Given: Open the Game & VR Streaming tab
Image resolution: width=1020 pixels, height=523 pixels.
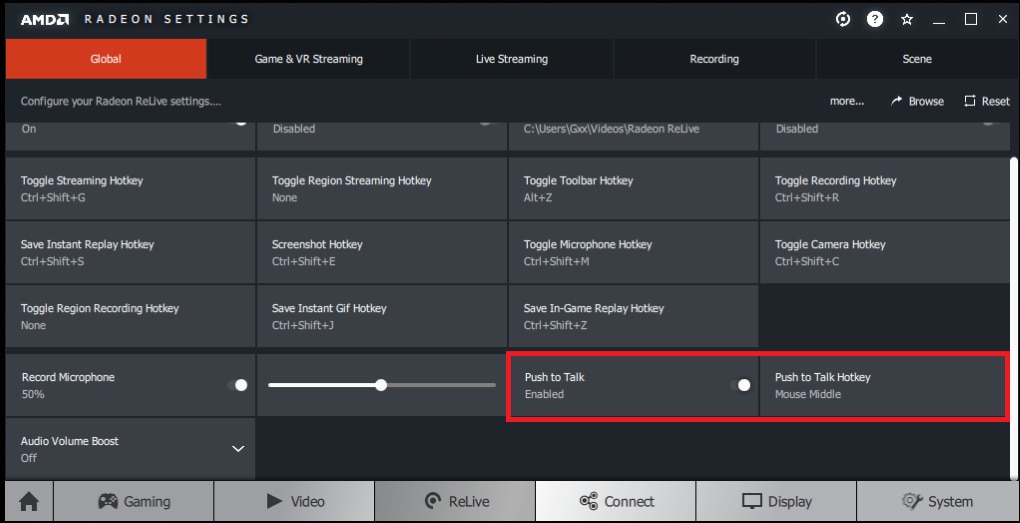Looking at the screenshot, I should click(308, 59).
